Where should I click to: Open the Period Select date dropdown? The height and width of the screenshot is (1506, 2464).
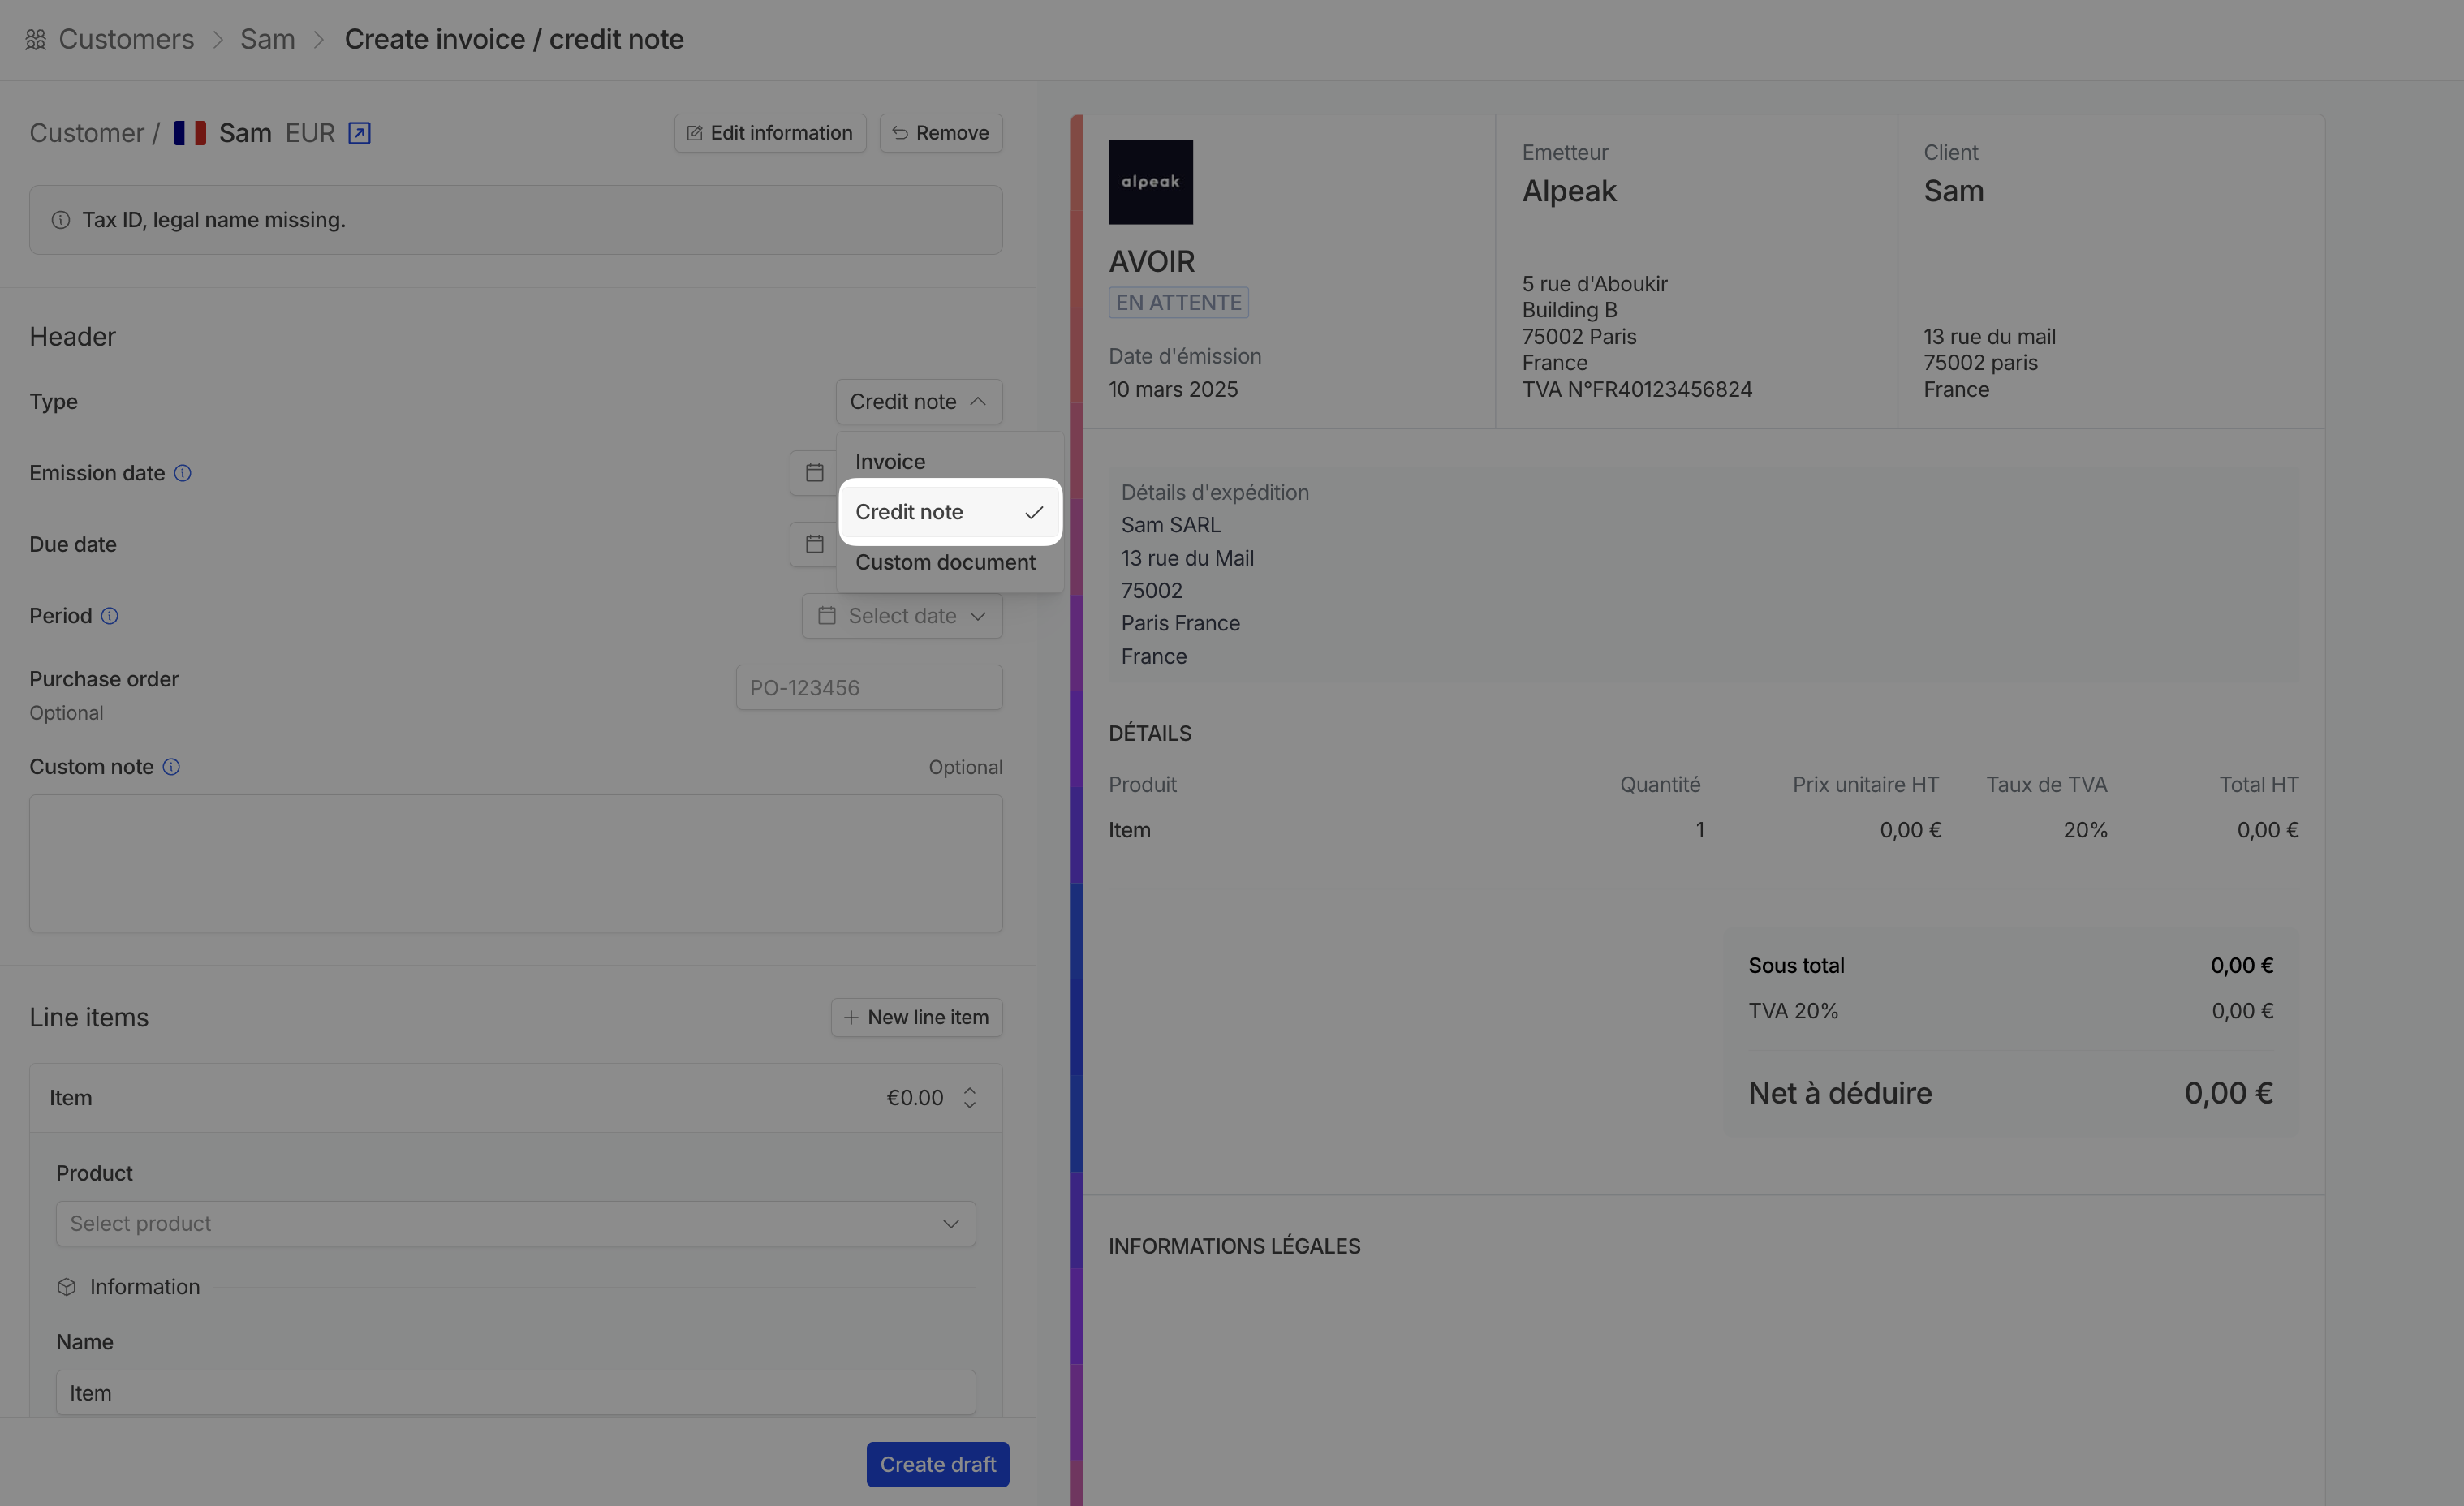pos(902,616)
